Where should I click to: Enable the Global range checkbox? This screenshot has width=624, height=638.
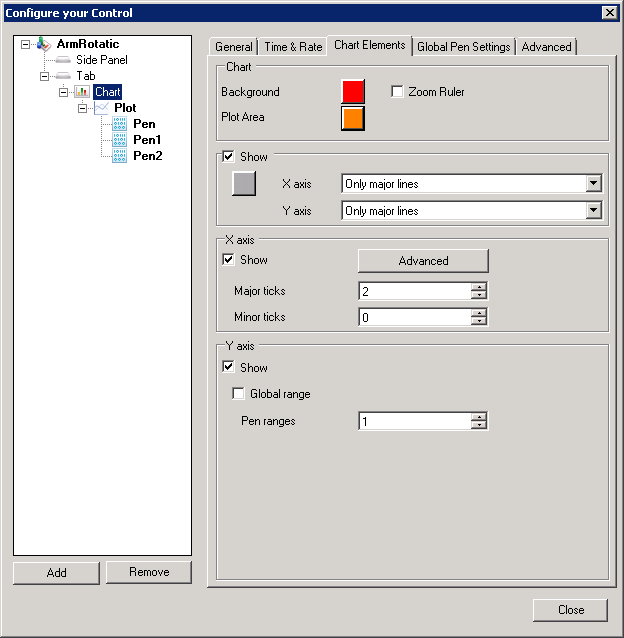(x=238, y=394)
